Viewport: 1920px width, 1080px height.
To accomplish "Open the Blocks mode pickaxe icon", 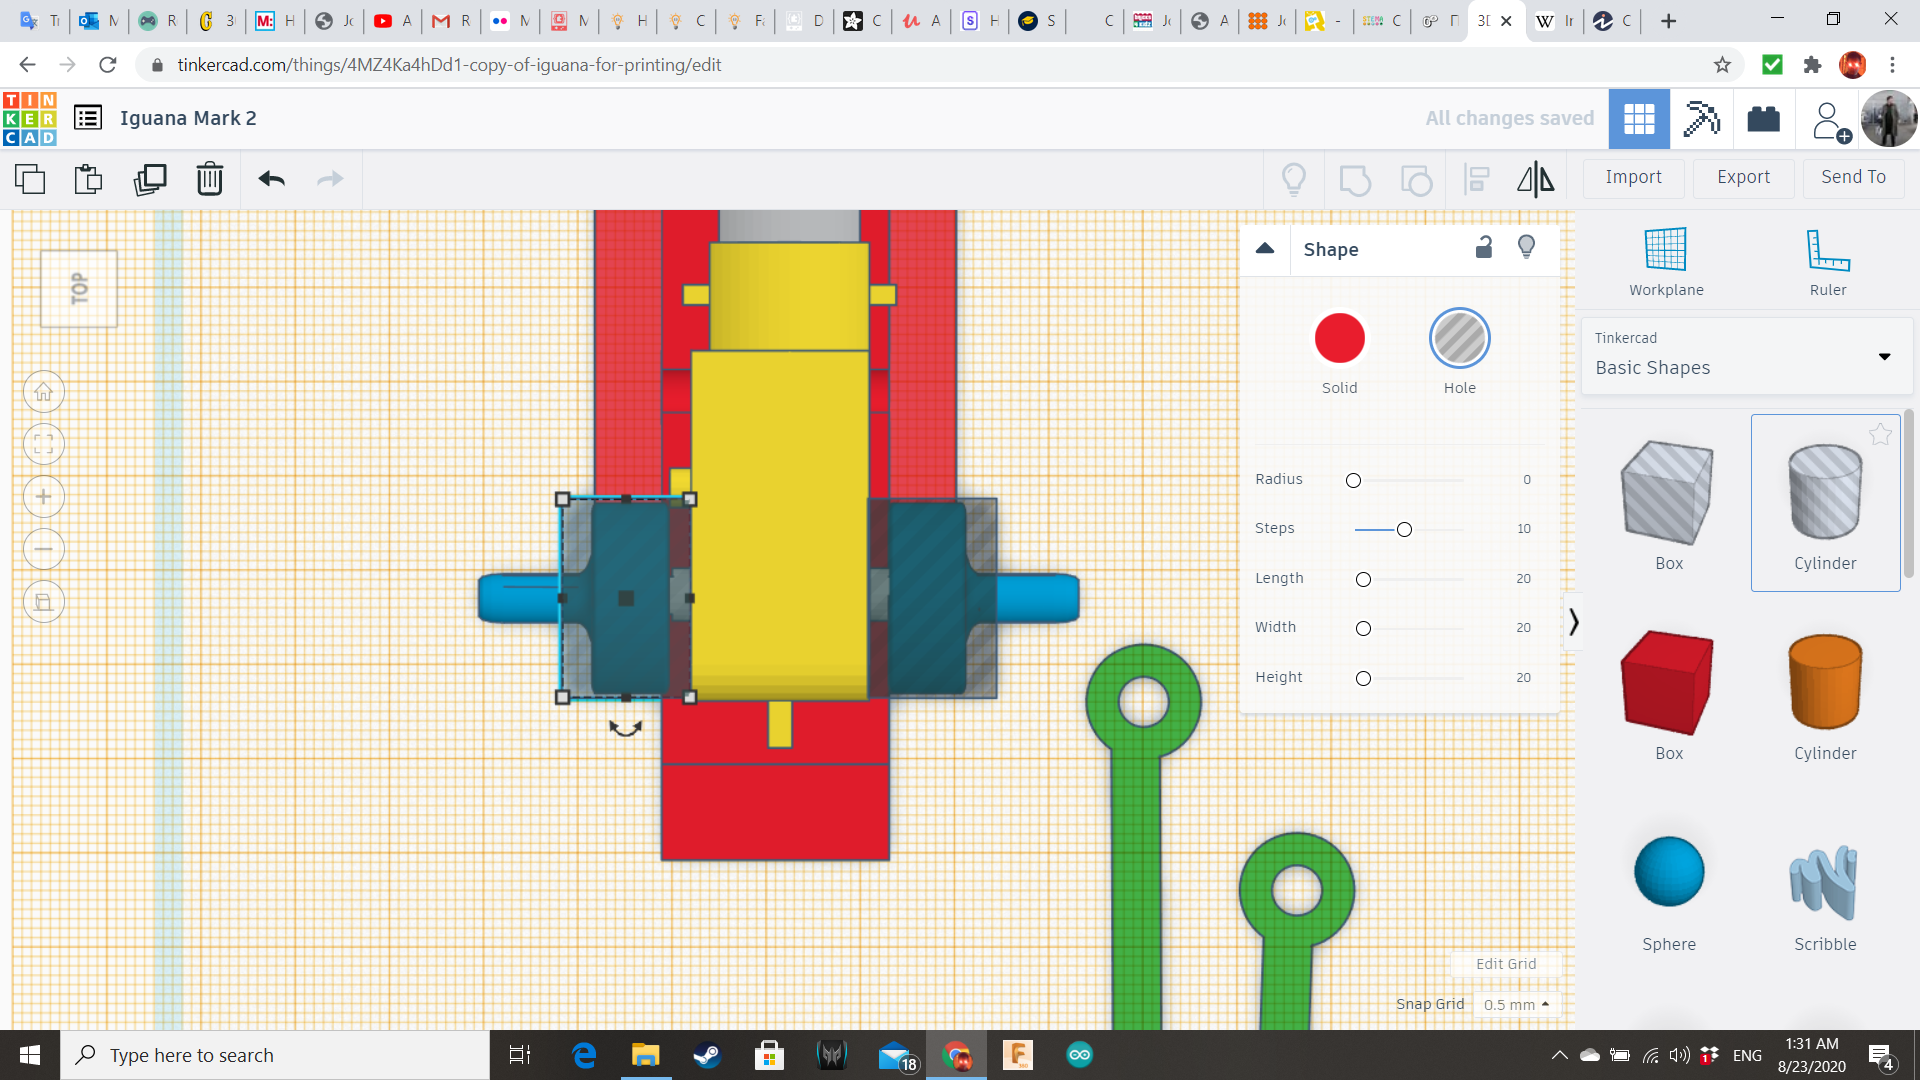I will [x=1700, y=119].
